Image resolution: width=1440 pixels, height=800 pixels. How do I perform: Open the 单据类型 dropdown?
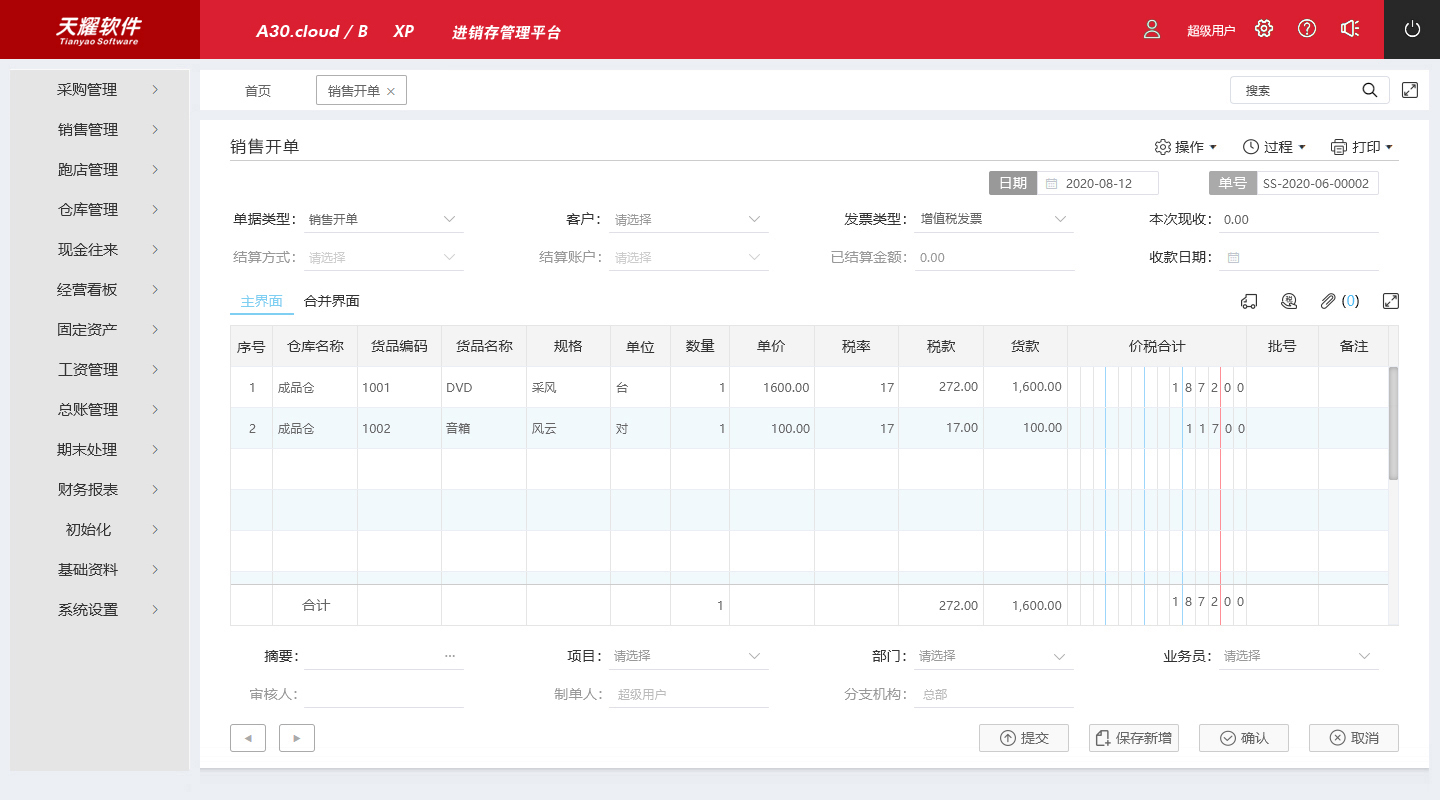[384, 219]
